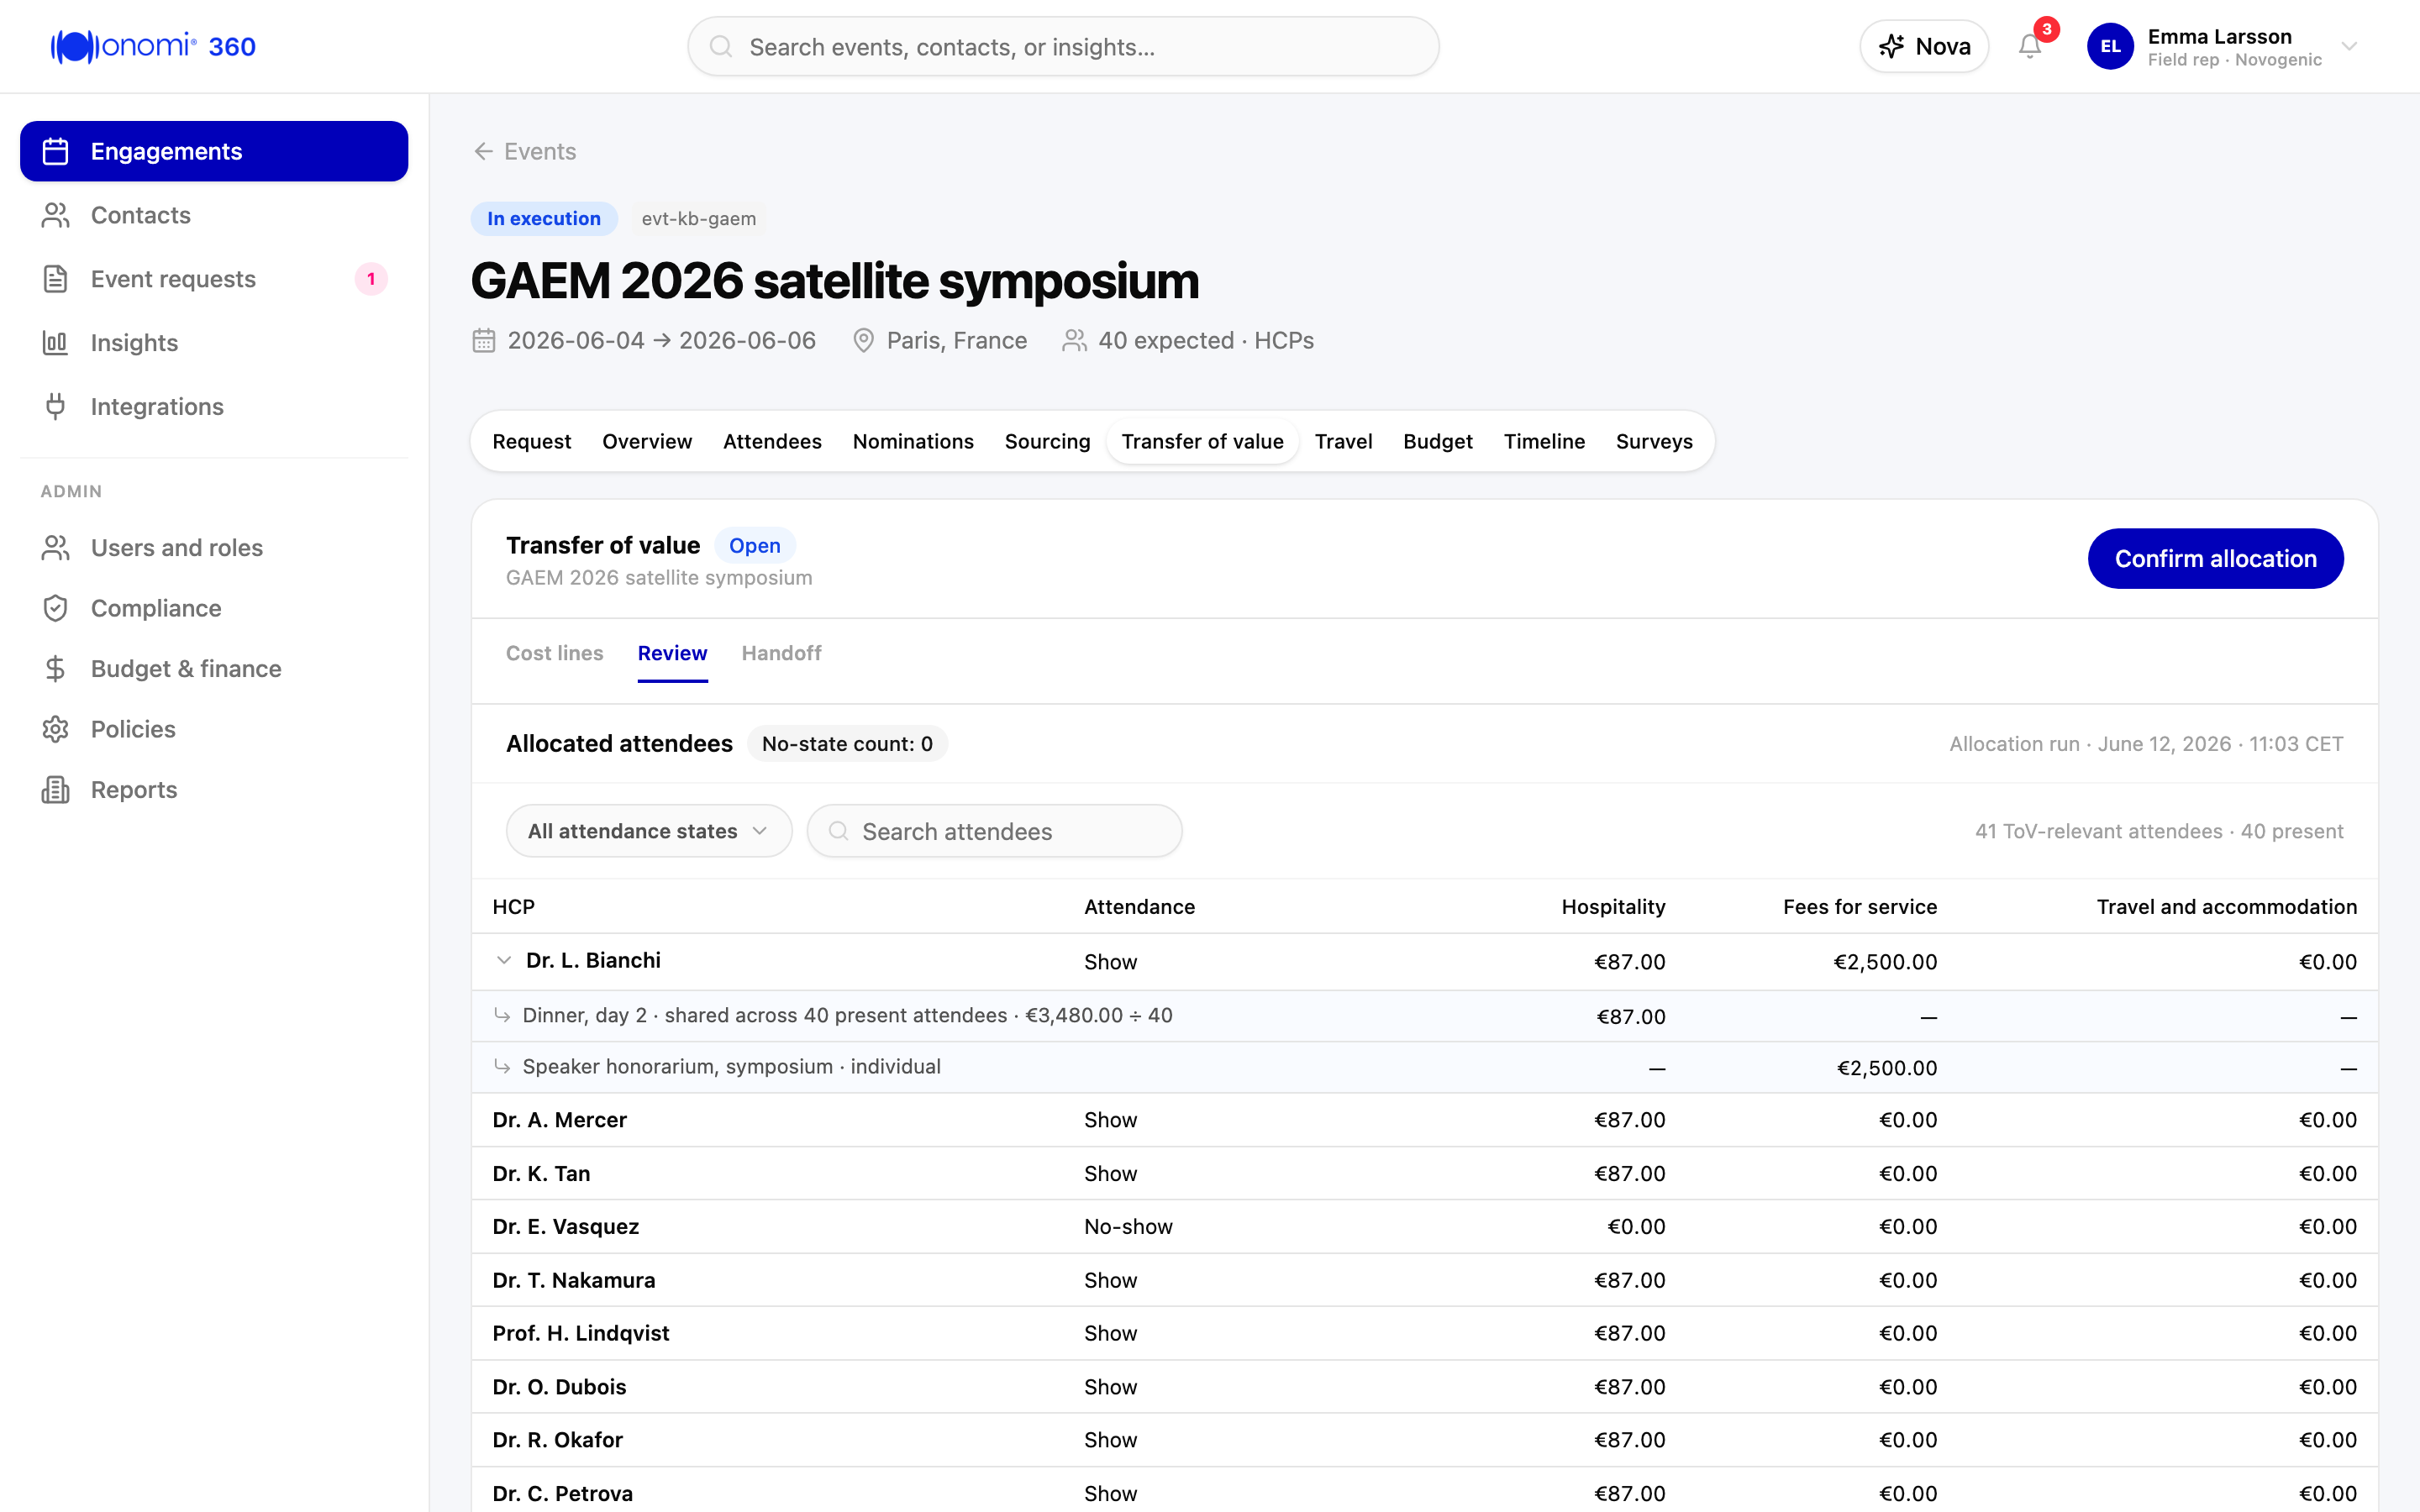The width and height of the screenshot is (2420, 1512).
Task: Open Policies admin page
Action: click(x=214, y=729)
